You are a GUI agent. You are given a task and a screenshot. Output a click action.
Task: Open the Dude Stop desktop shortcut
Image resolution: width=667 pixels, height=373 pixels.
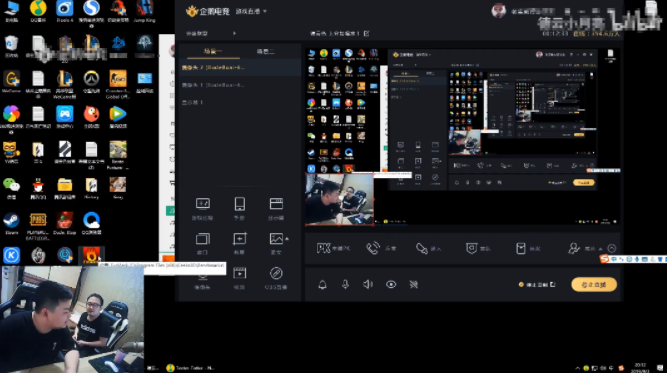(x=64, y=223)
